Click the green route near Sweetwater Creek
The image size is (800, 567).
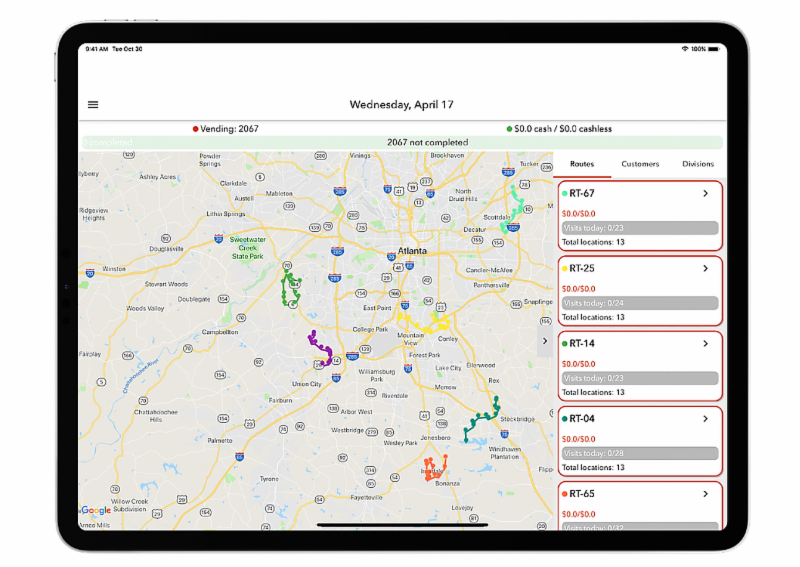click(x=291, y=289)
